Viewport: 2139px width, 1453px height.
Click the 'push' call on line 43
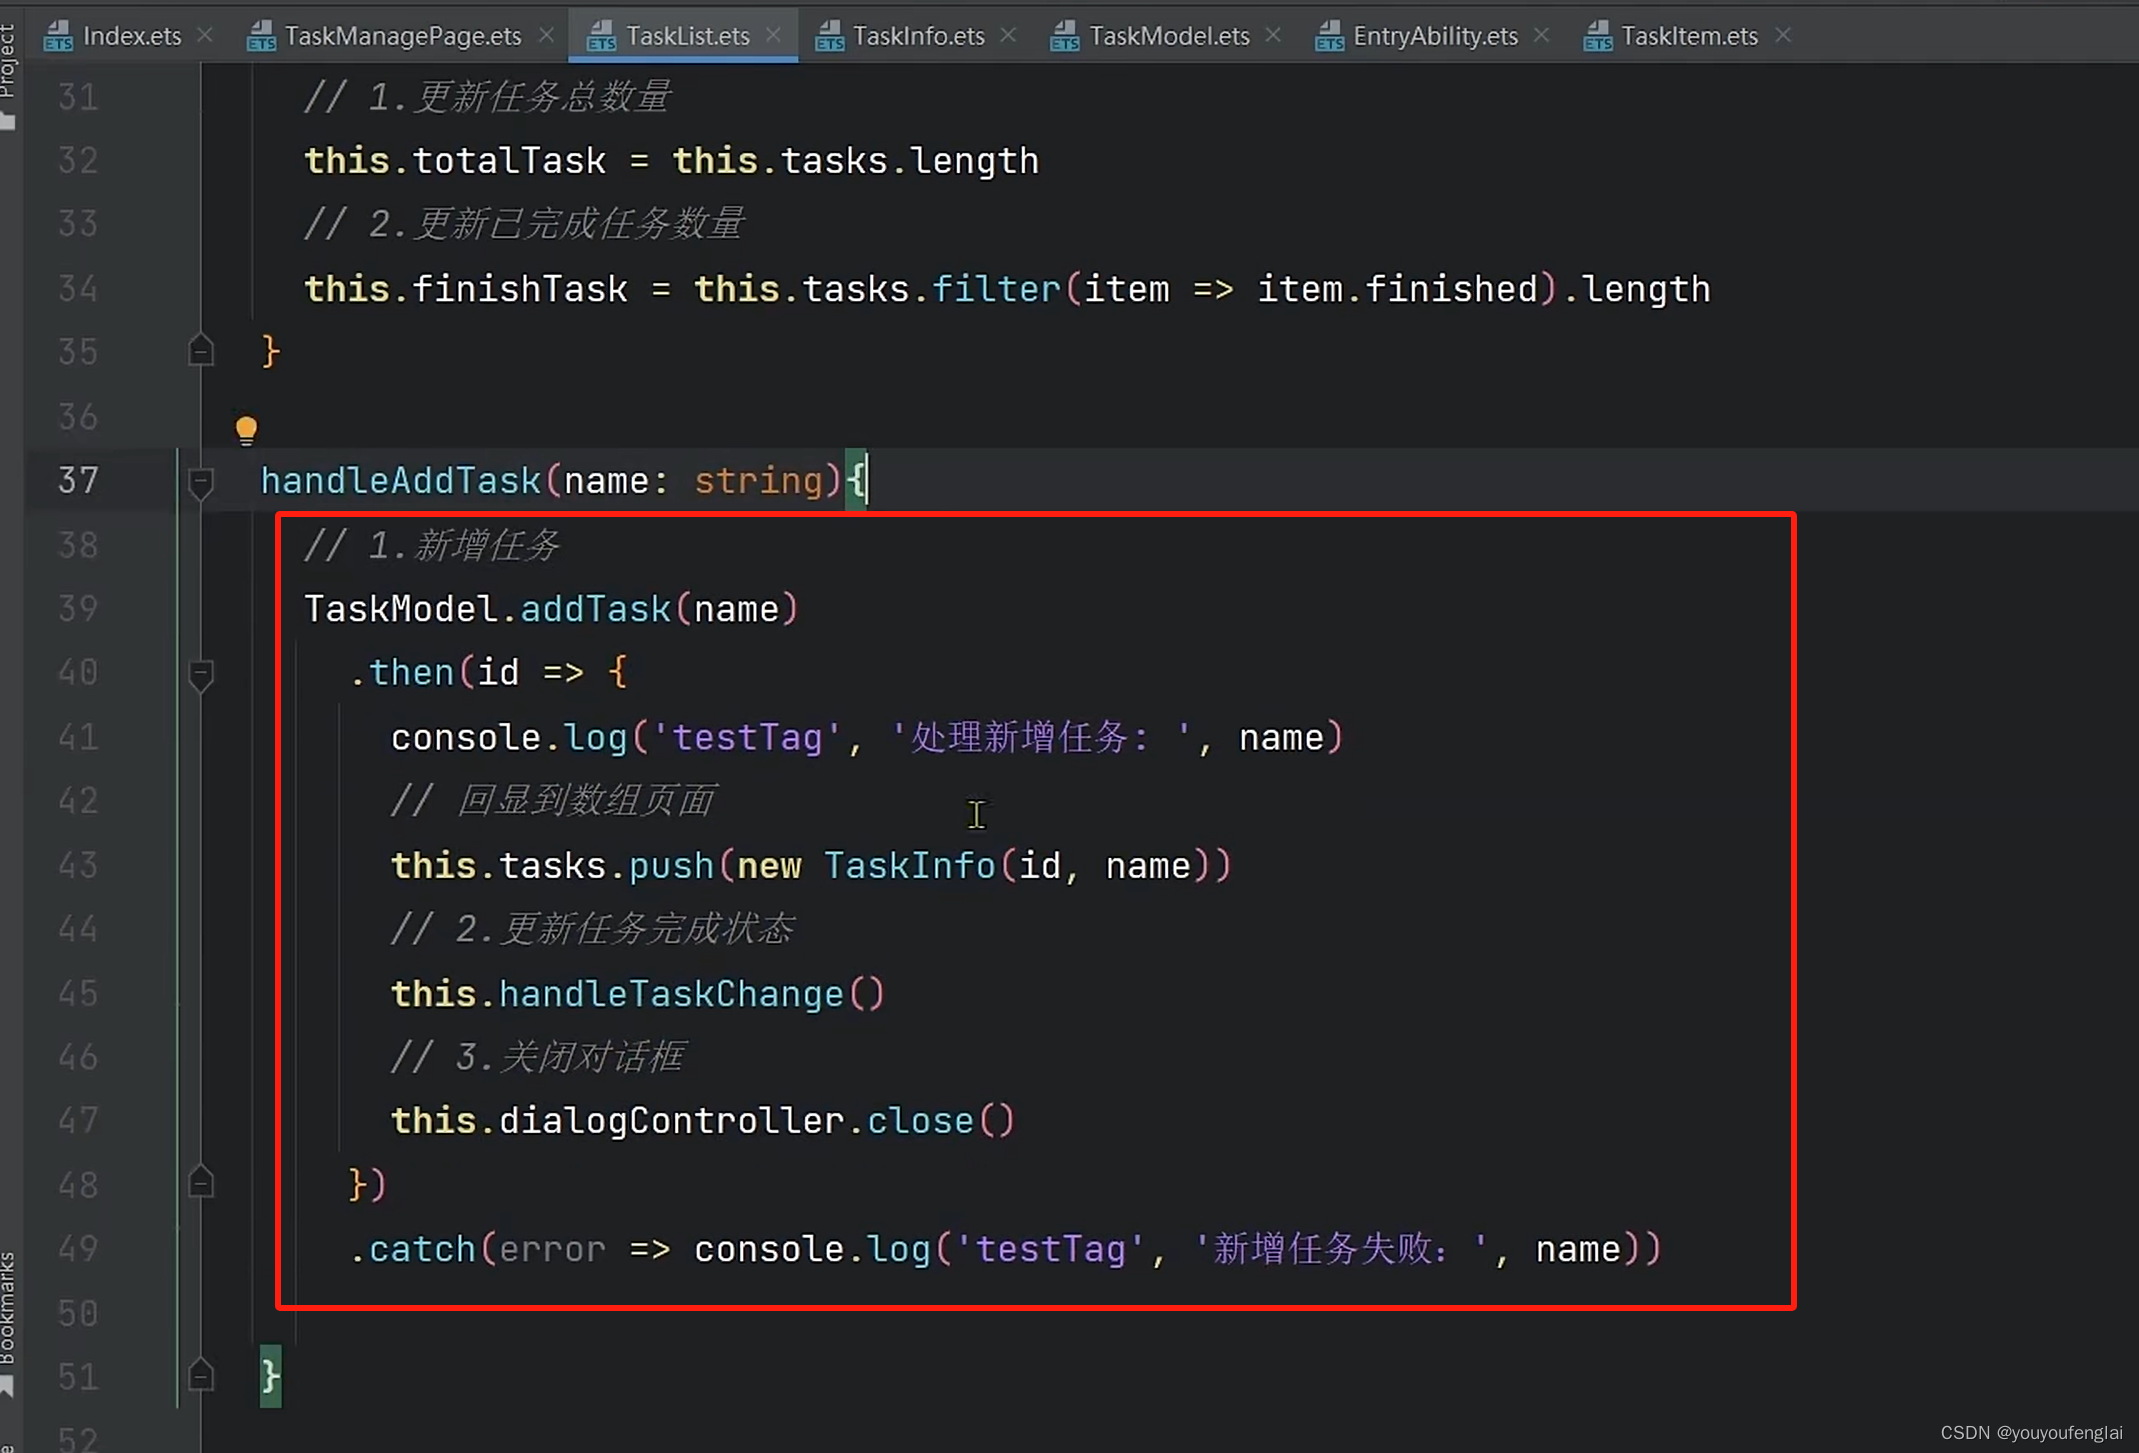tap(671, 865)
